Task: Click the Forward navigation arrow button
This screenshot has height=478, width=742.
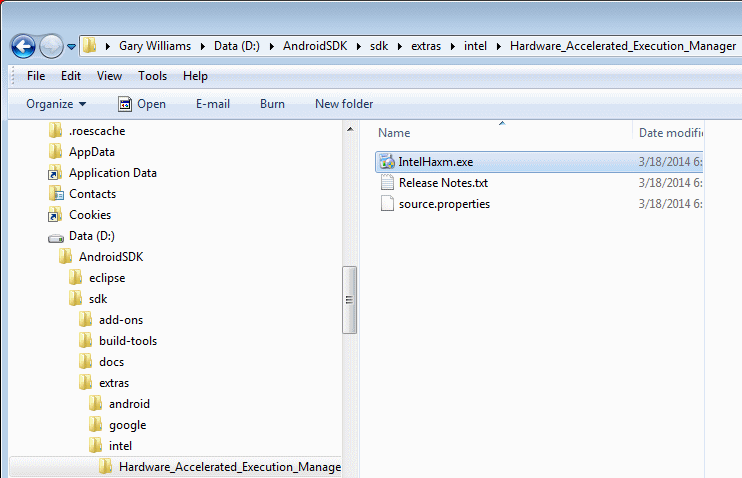Action: [x=51, y=46]
